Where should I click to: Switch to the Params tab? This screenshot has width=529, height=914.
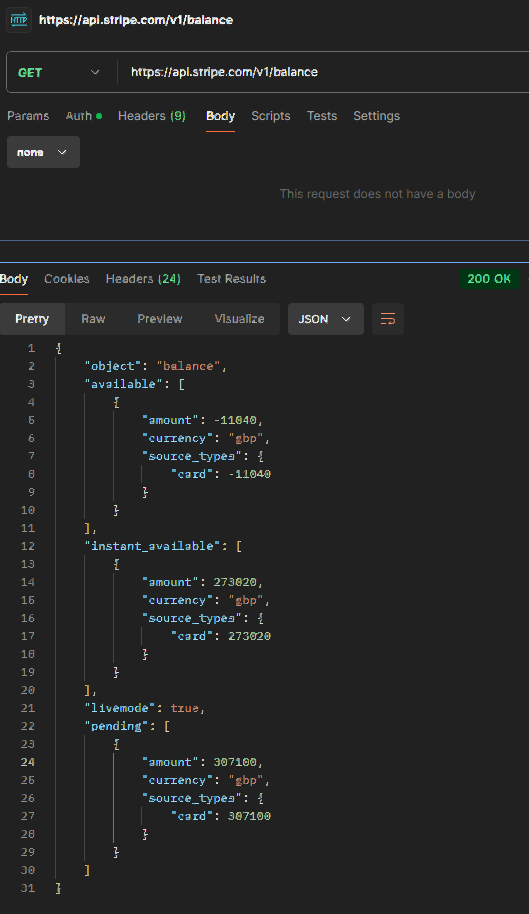click(28, 116)
